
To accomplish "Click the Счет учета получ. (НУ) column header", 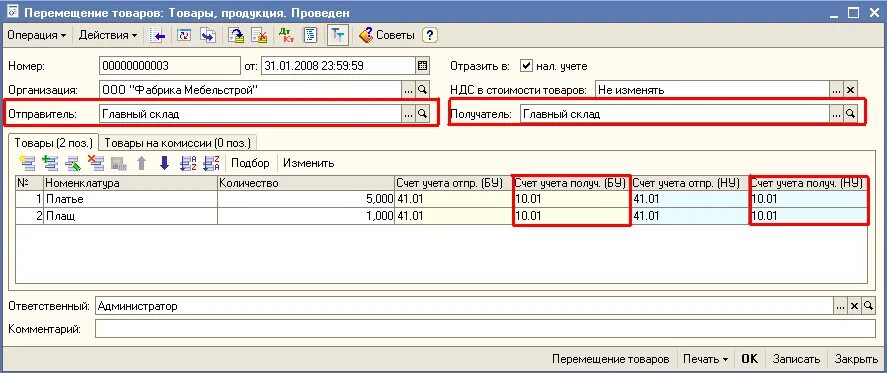I will [x=809, y=183].
